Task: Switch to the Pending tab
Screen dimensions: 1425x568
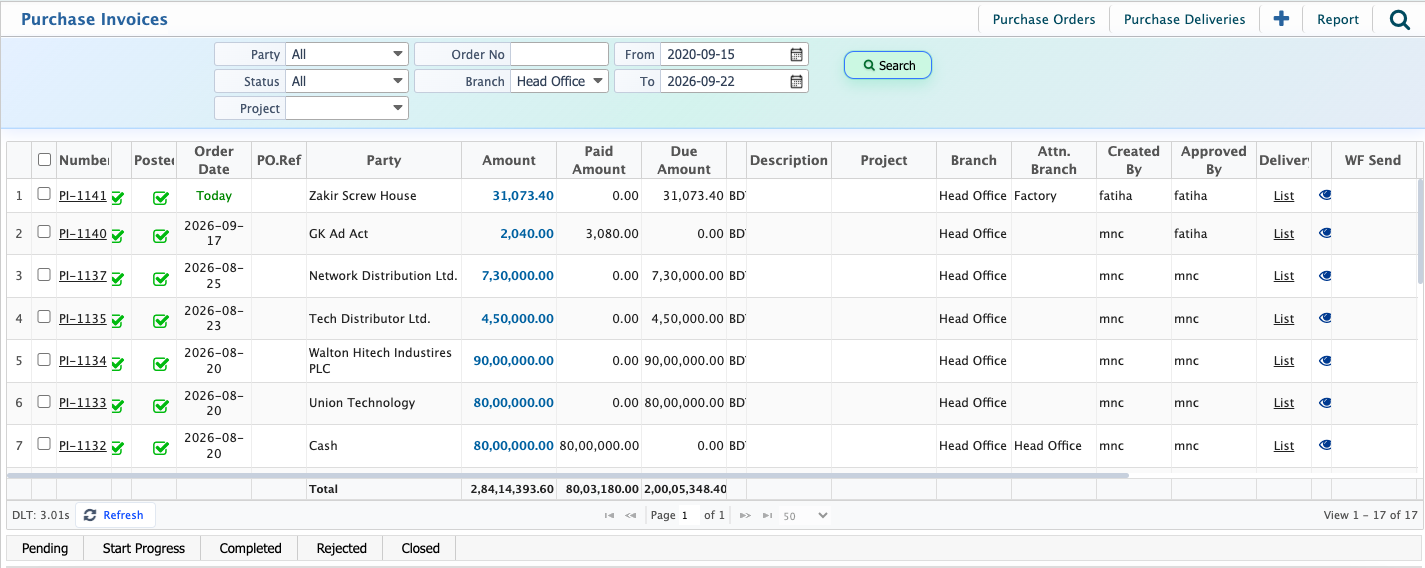Action: pos(45,548)
